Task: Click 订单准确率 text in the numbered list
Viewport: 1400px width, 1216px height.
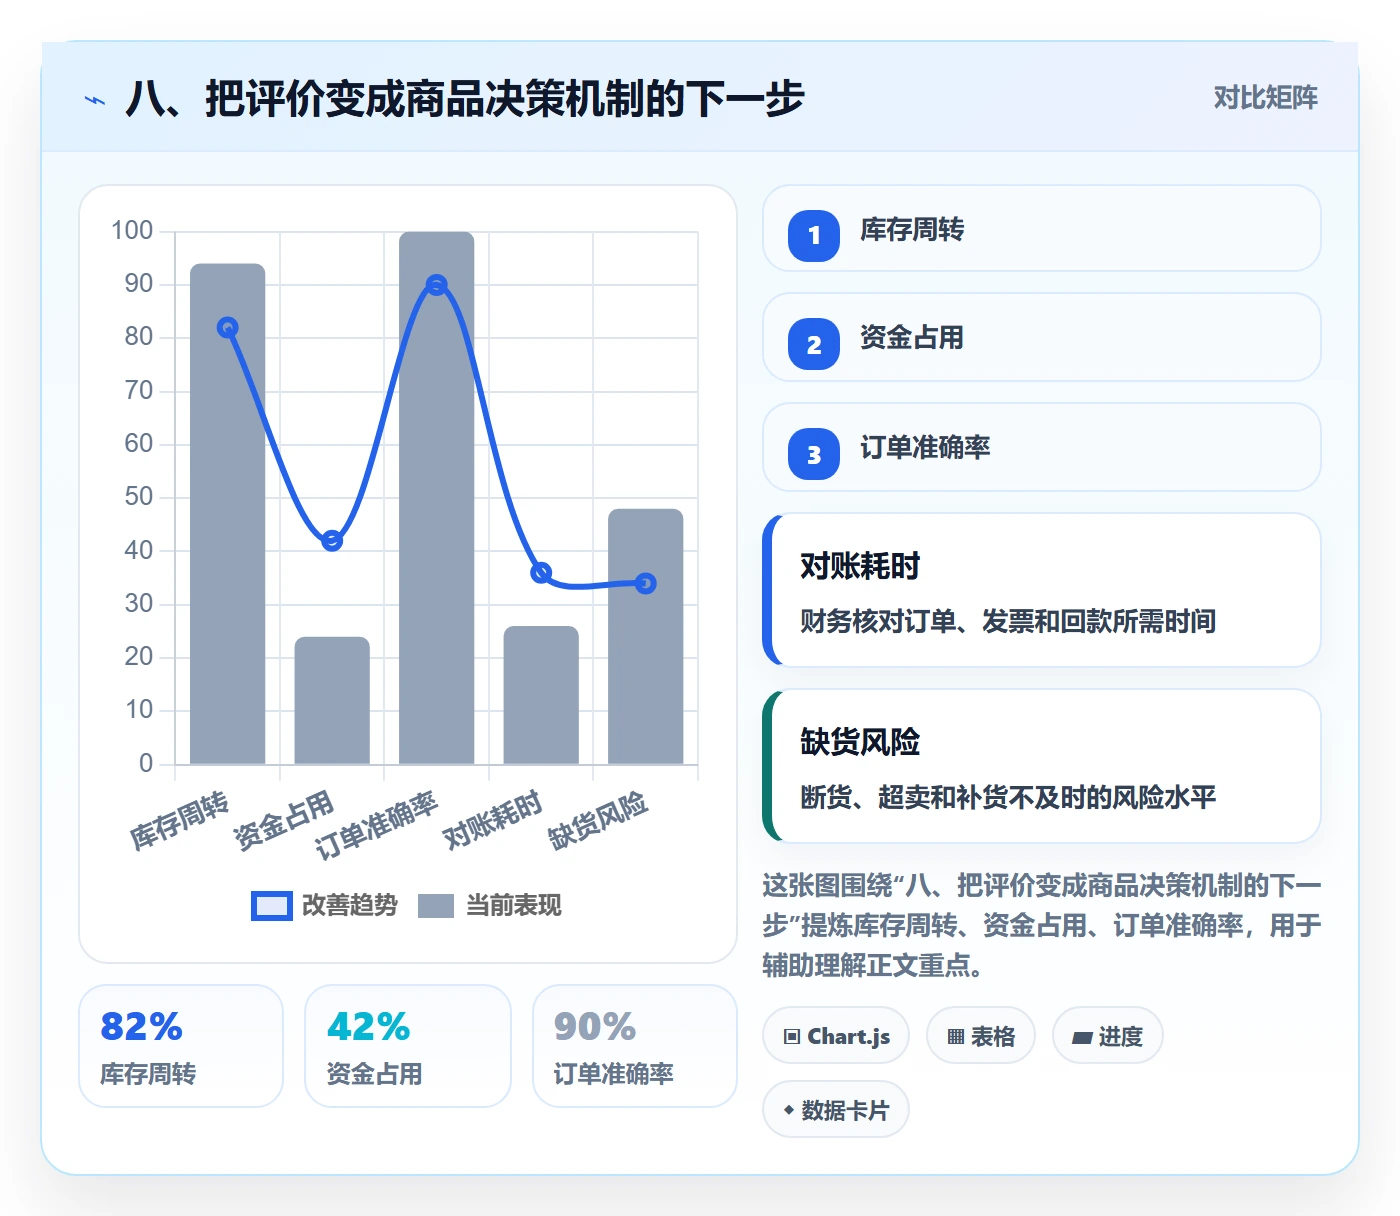Action: click(925, 448)
